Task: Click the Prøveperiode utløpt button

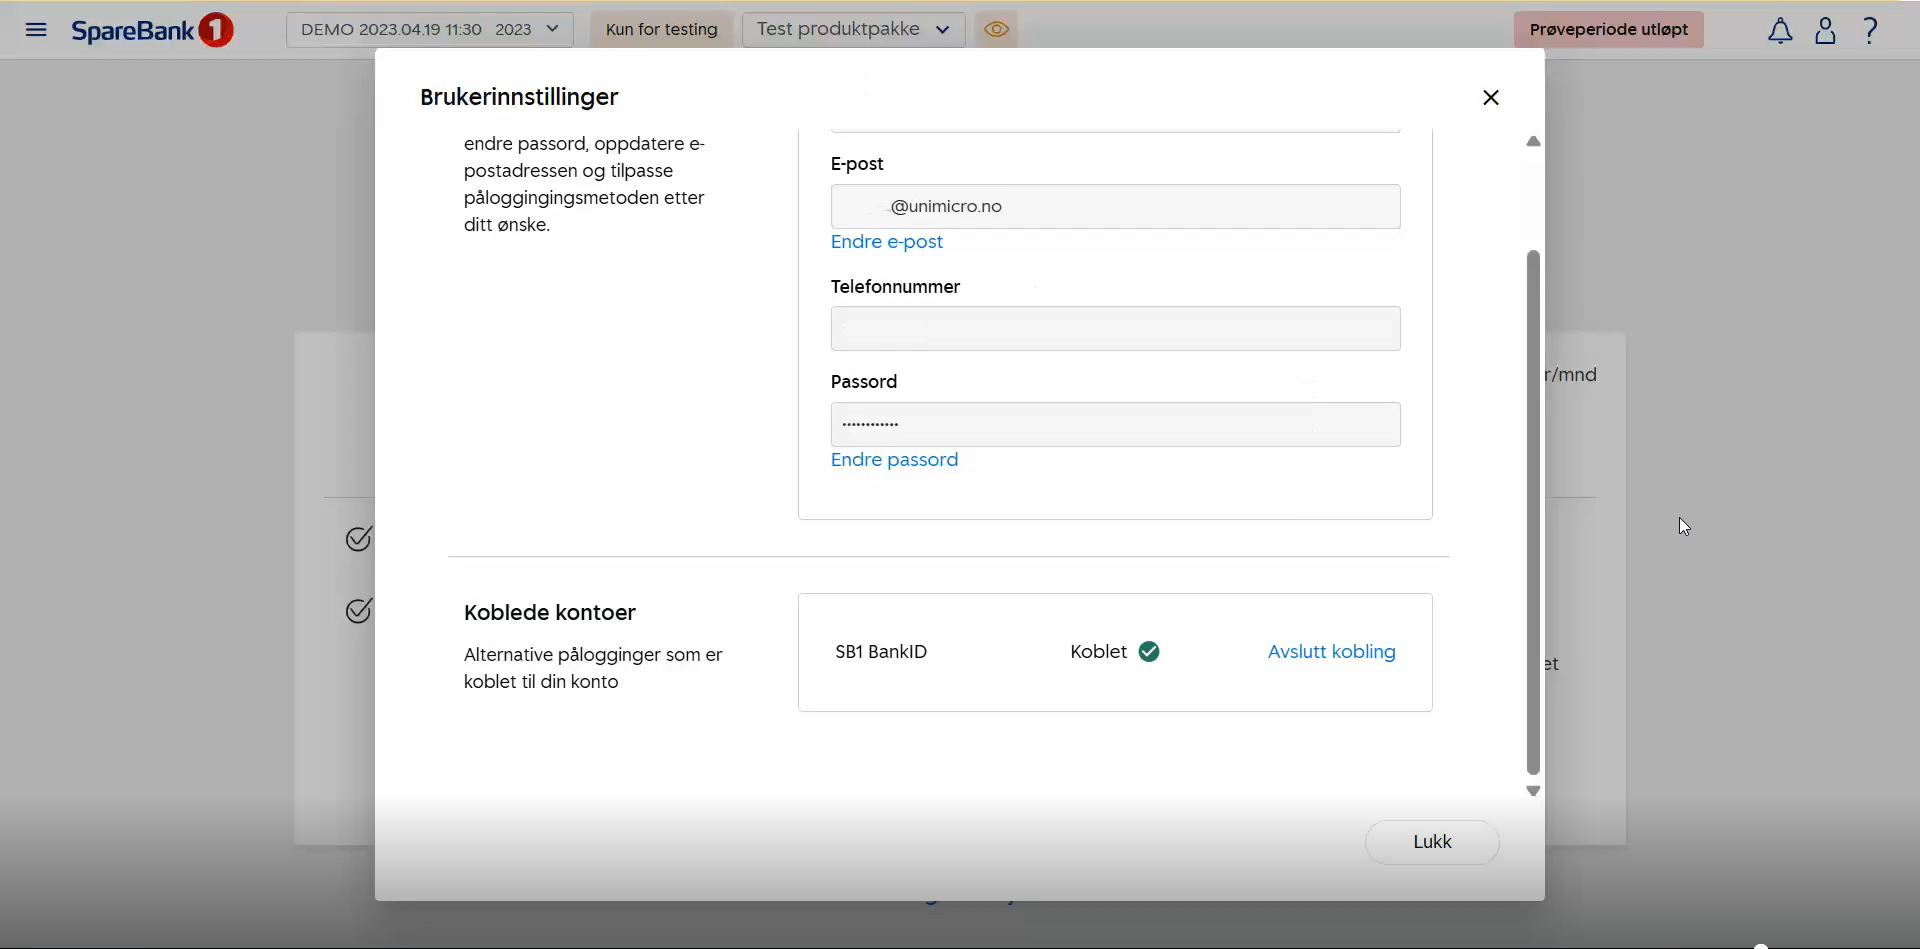Action: (1608, 30)
